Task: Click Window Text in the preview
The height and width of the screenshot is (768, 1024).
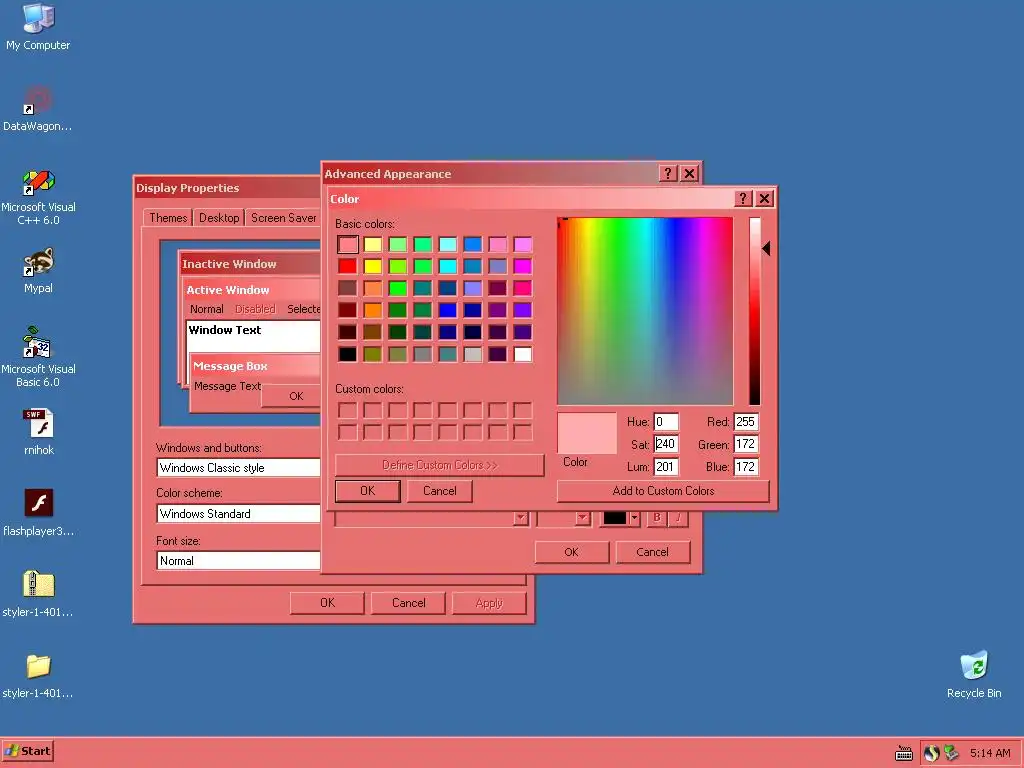Action: tap(225, 330)
